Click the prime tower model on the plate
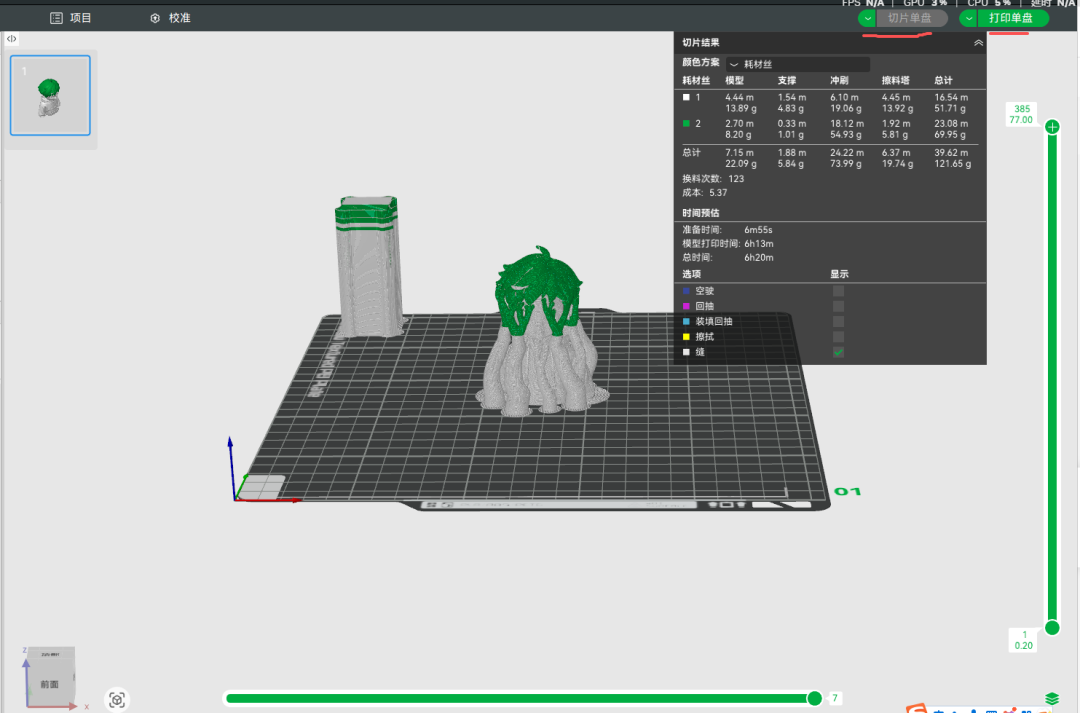 pos(368,267)
